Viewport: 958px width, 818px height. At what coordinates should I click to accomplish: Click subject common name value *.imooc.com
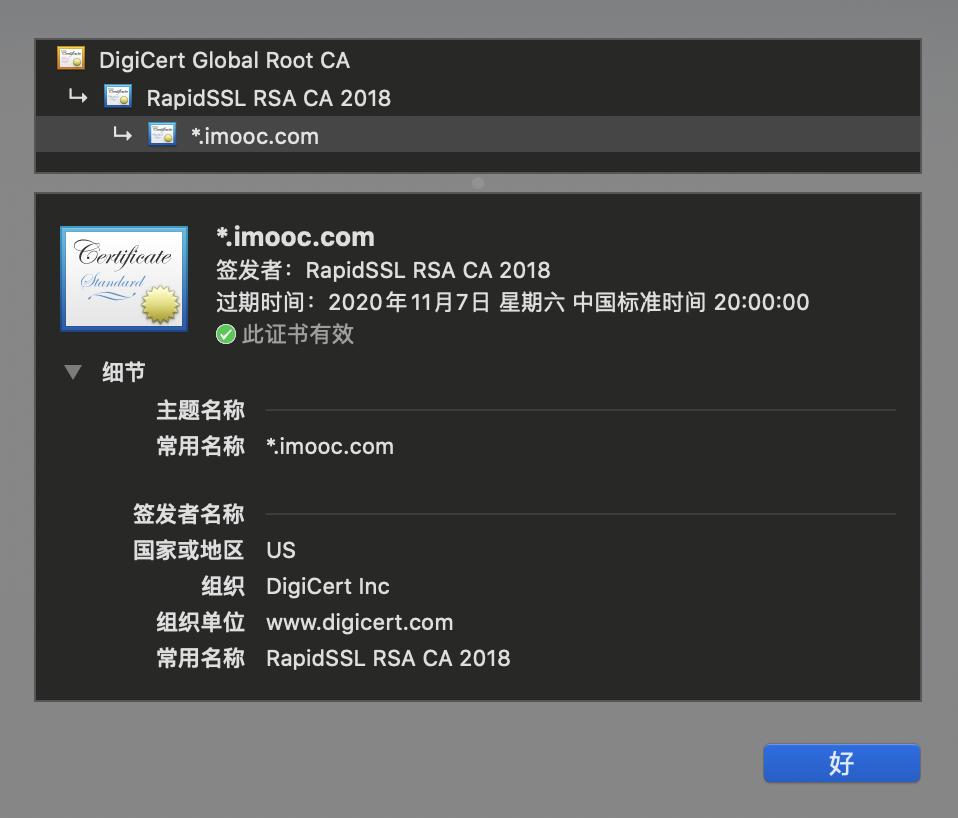pyautogui.click(x=330, y=447)
